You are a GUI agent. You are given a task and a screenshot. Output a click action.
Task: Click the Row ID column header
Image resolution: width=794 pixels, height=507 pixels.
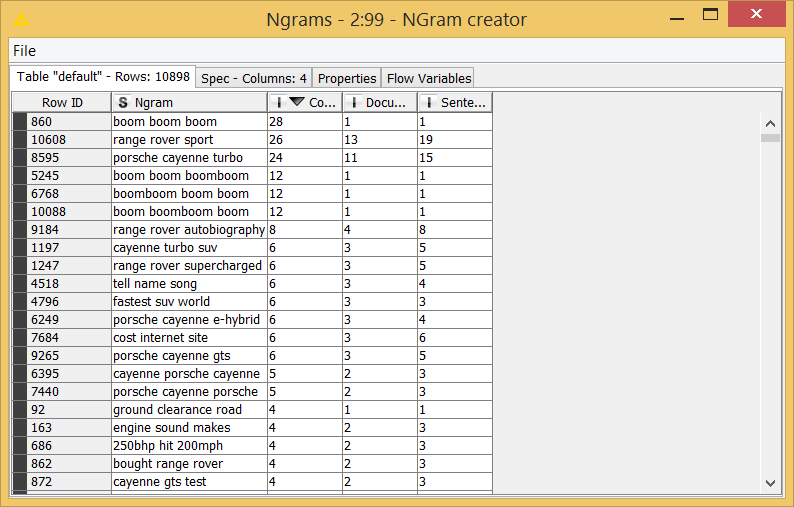pyautogui.click(x=62, y=103)
